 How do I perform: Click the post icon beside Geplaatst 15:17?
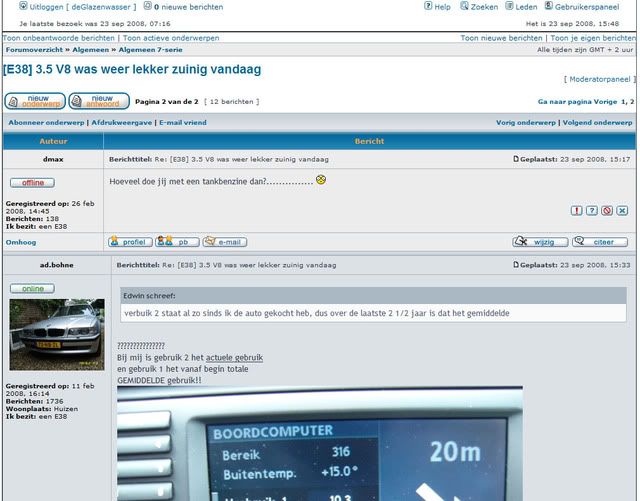516,159
